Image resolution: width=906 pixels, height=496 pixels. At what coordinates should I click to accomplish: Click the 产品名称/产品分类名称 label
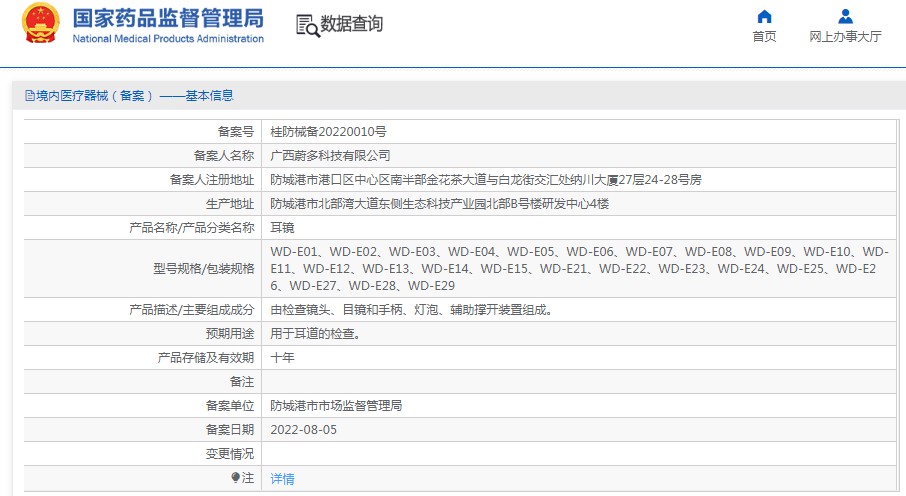click(x=191, y=228)
